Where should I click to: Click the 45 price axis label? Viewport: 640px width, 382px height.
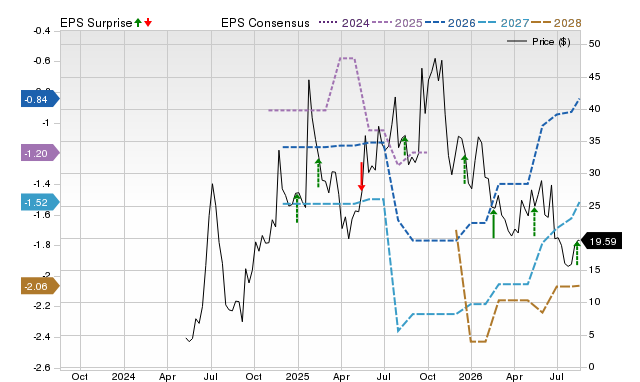594,77
